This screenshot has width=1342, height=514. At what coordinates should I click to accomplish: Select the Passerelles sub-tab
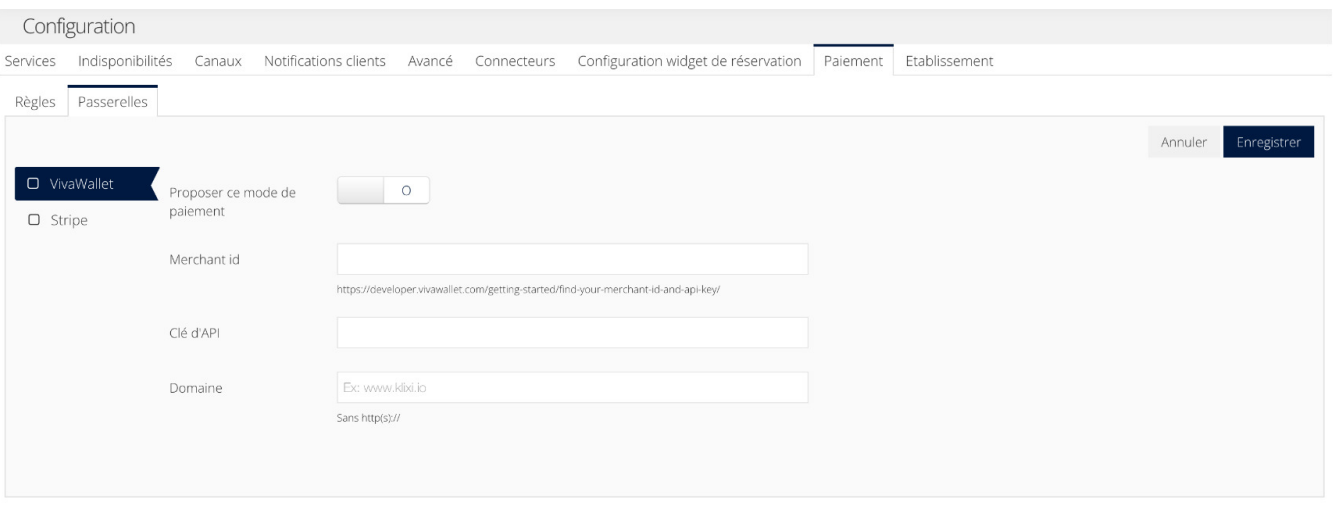pyautogui.click(x=113, y=102)
